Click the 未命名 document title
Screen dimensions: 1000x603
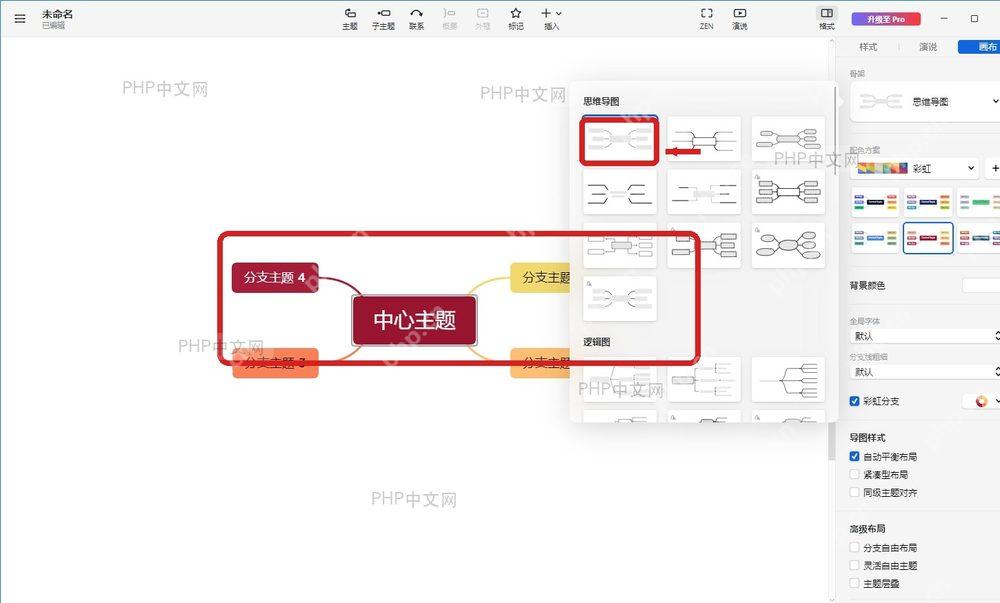tap(57, 13)
